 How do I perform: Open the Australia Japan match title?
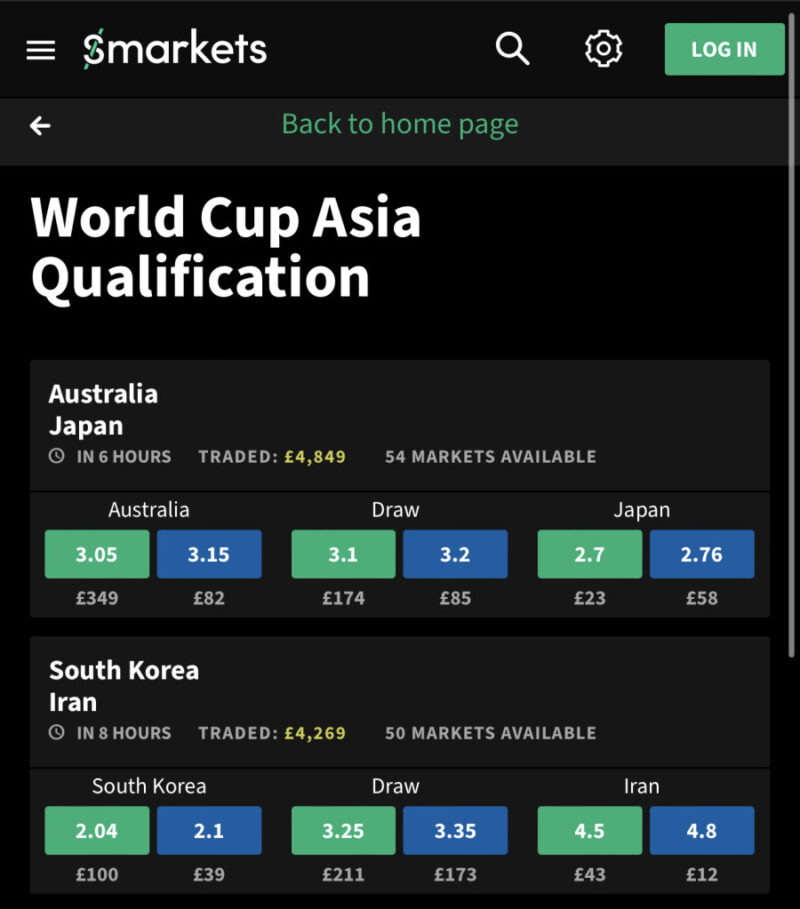click(x=103, y=409)
